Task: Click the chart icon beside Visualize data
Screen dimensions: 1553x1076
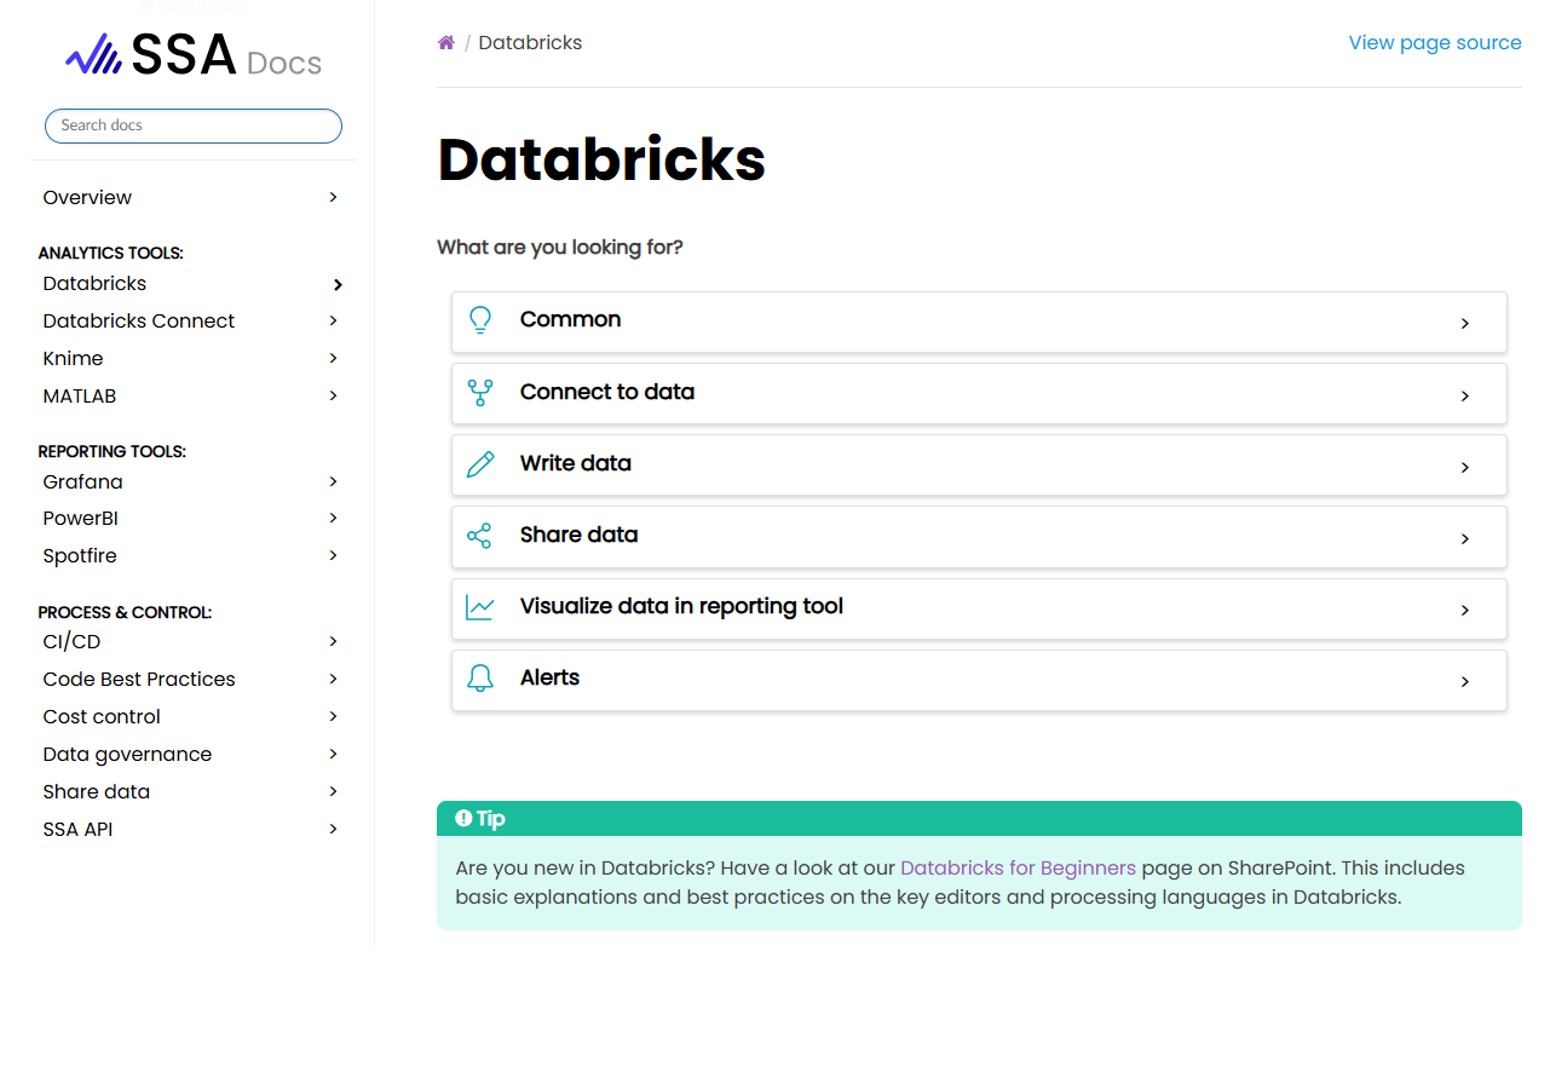Action: pyautogui.click(x=480, y=607)
